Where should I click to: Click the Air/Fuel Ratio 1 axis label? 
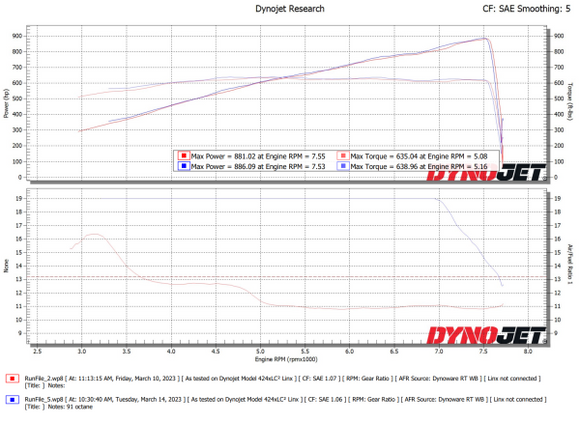click(570, 264)
